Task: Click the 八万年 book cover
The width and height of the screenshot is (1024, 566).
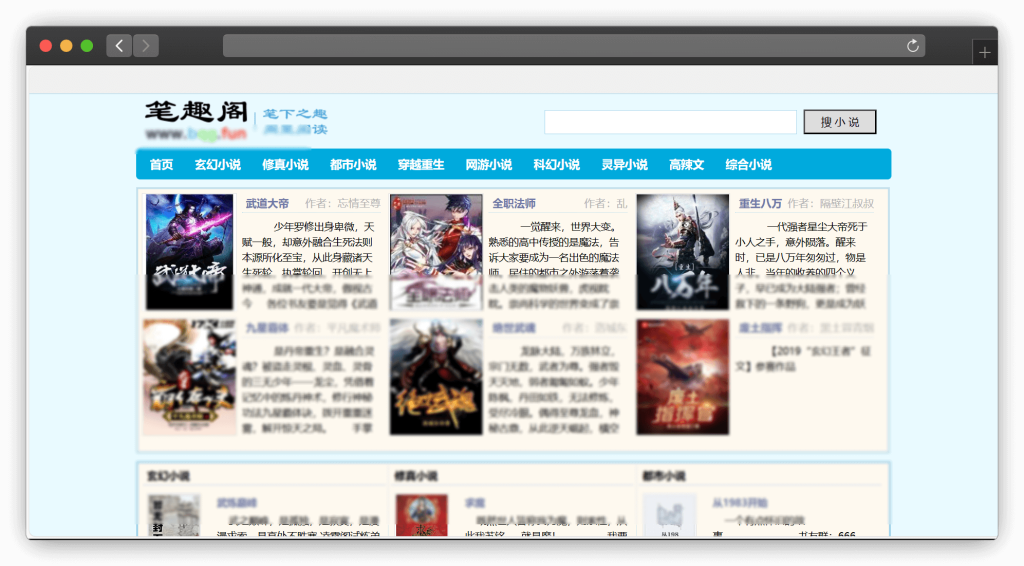Action: click(x=682, y=251)
